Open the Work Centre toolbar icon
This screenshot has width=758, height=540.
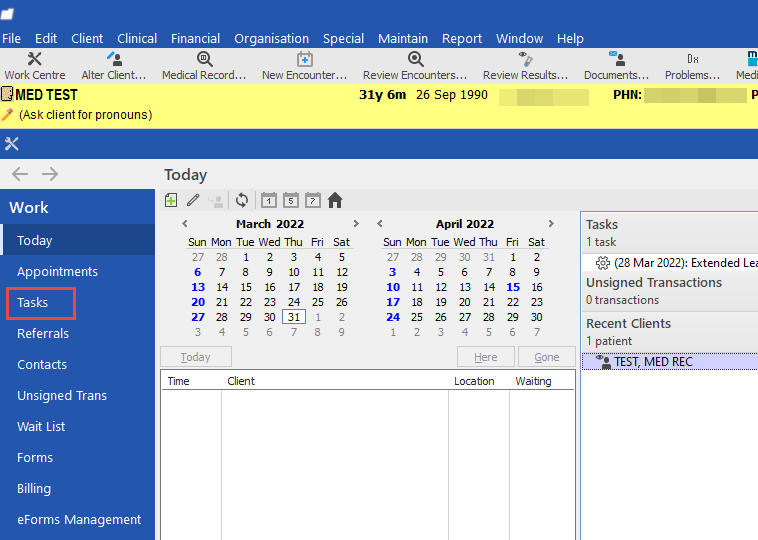click(x=35, y=66)
